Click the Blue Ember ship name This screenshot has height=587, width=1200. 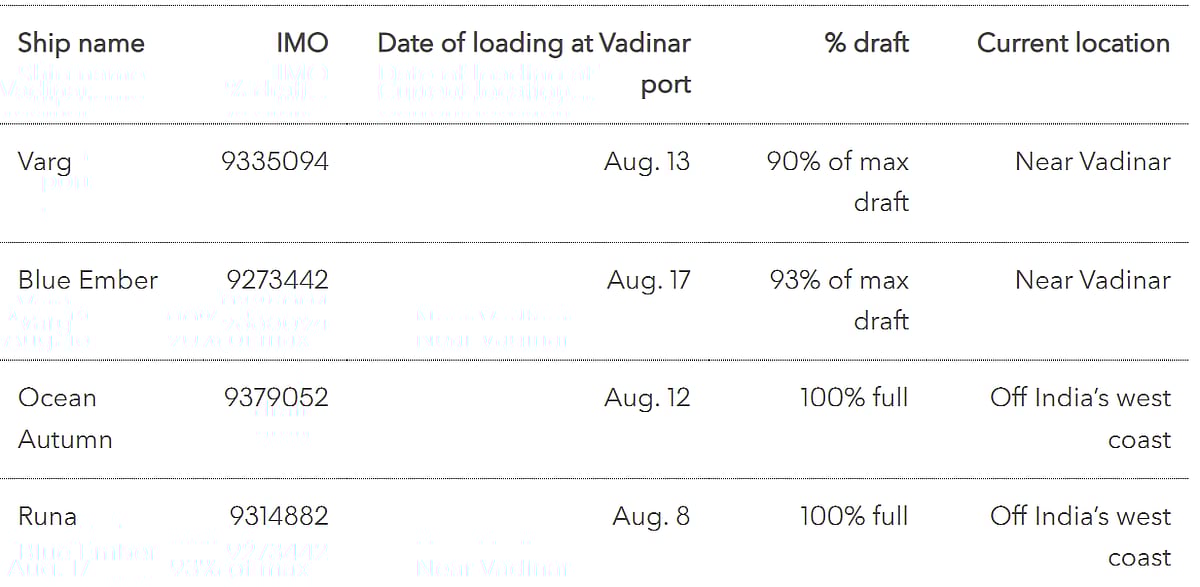point(88,280)
